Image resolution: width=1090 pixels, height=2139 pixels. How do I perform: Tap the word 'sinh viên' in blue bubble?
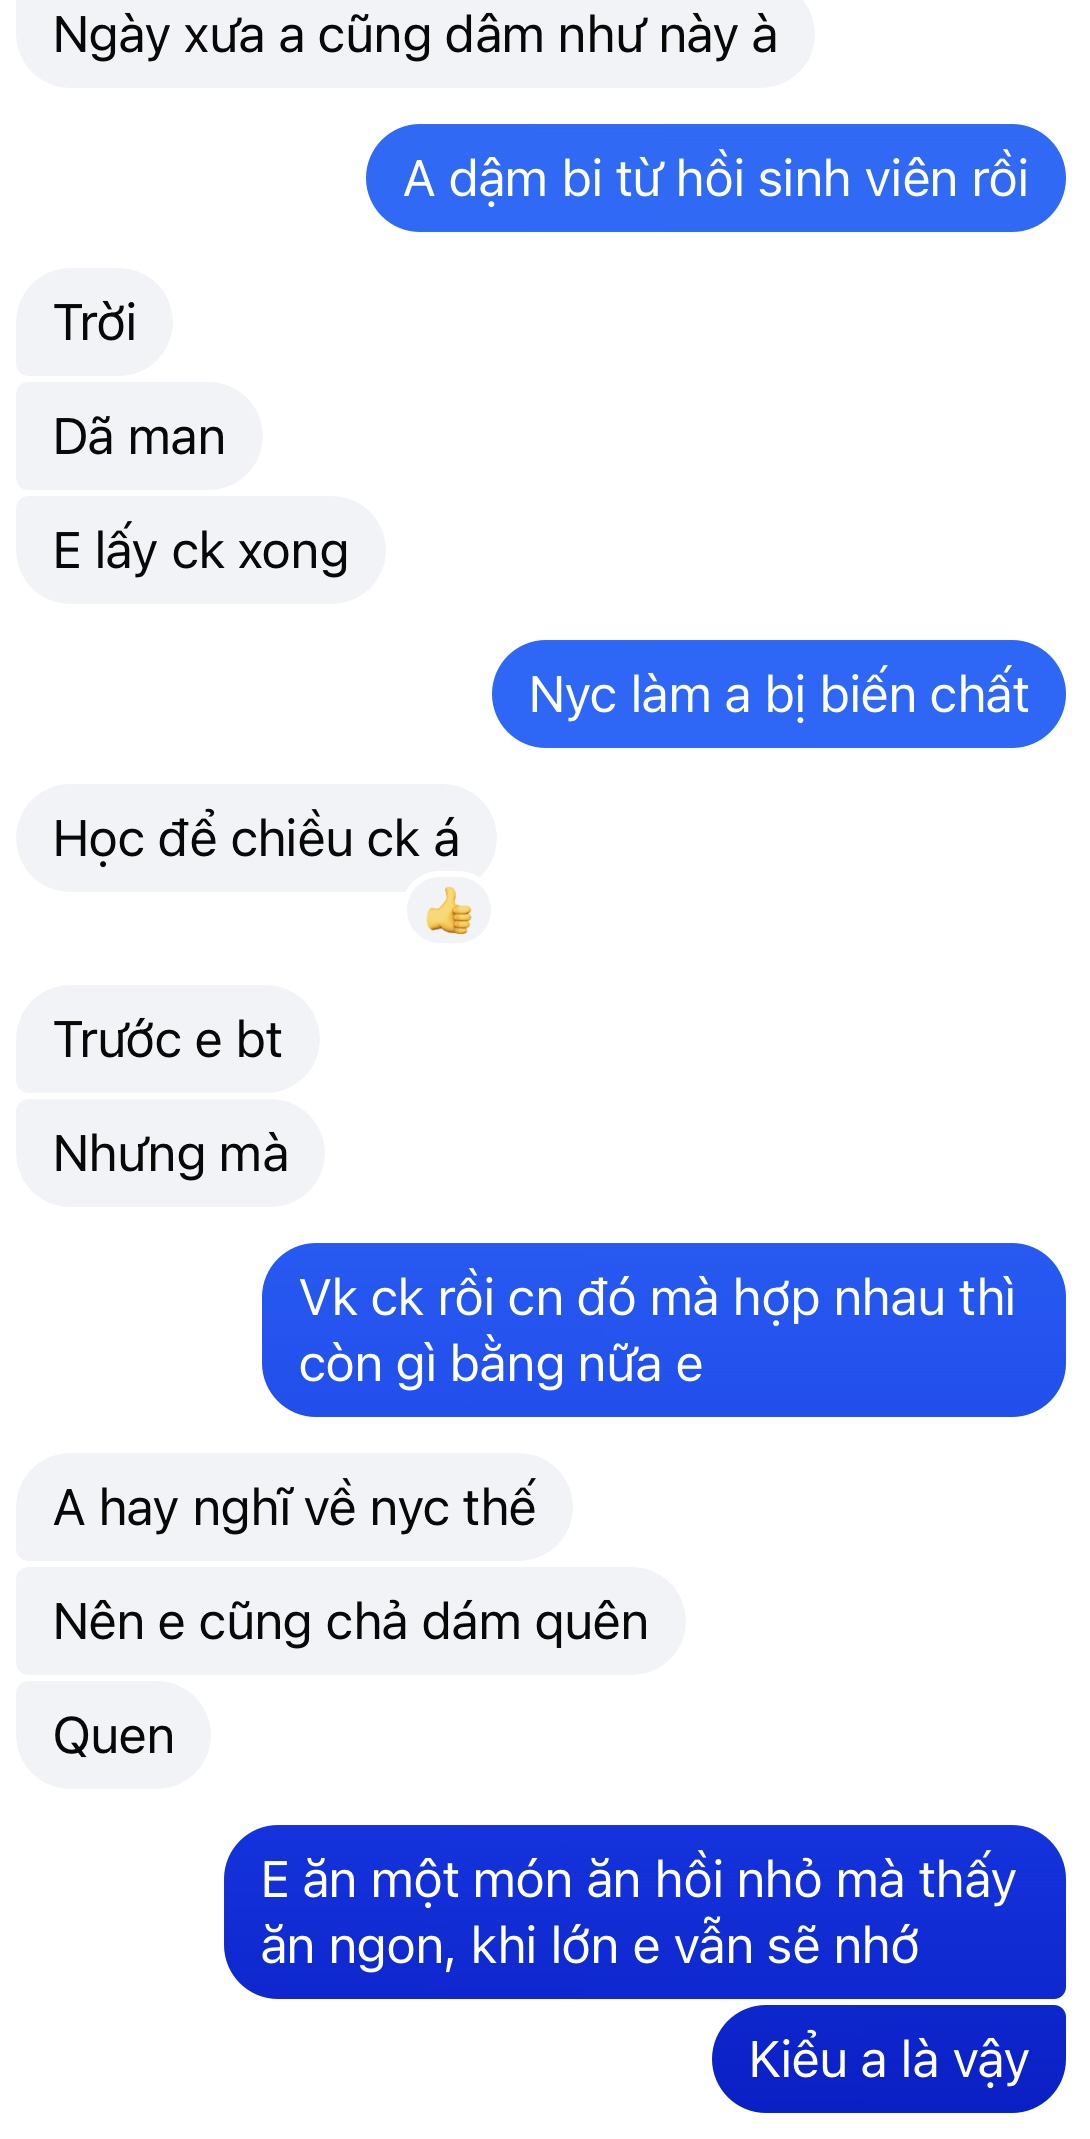pyautogui.click(x=830, y=179)
